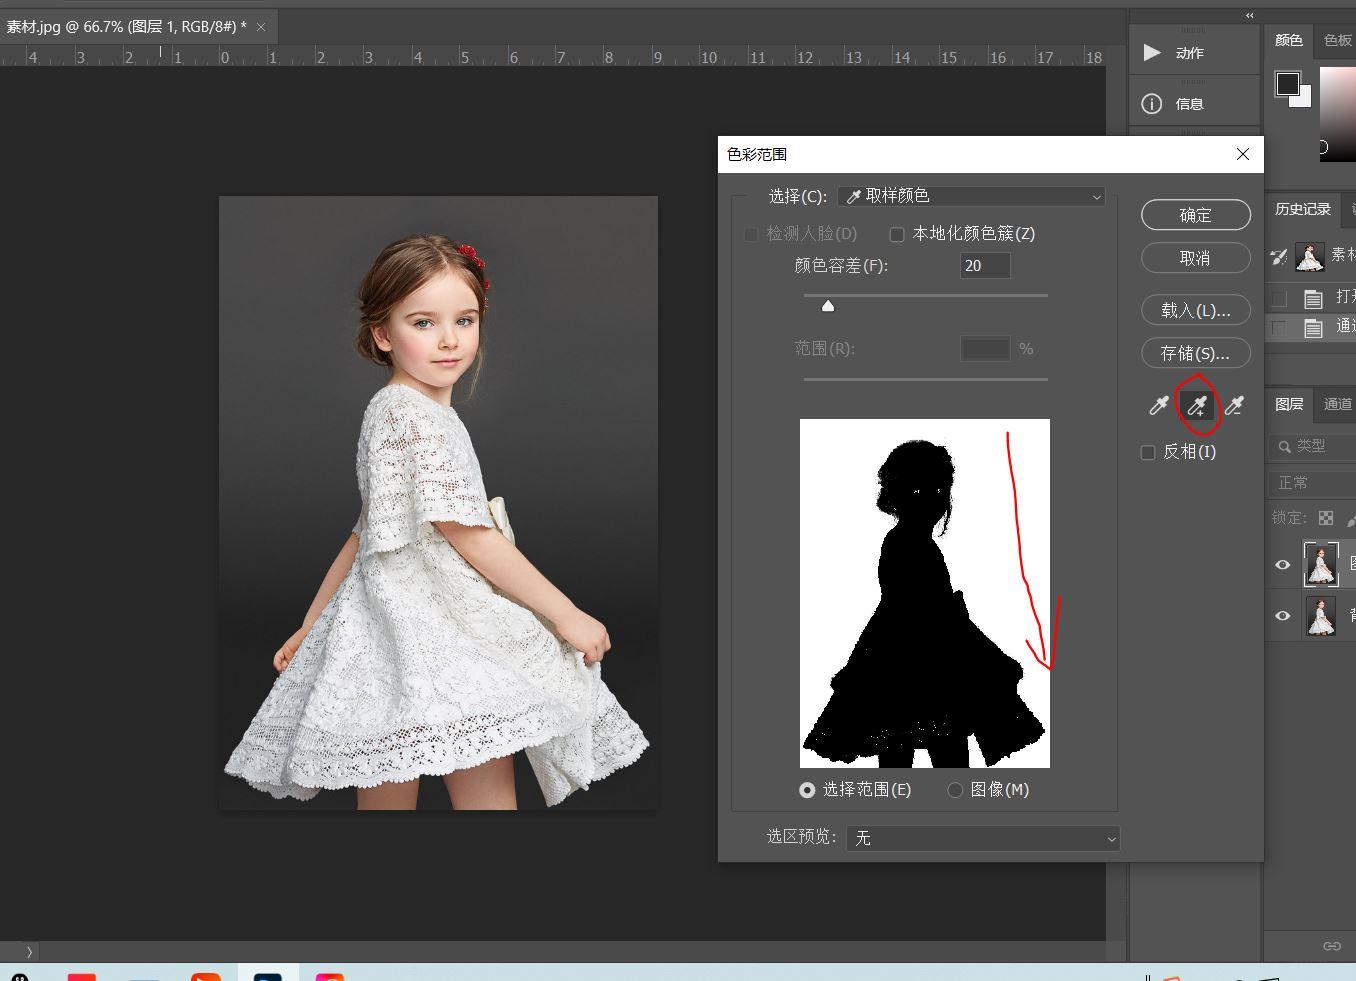Click the link layers icon
1356x981 pixels.
click(1331, 946)
